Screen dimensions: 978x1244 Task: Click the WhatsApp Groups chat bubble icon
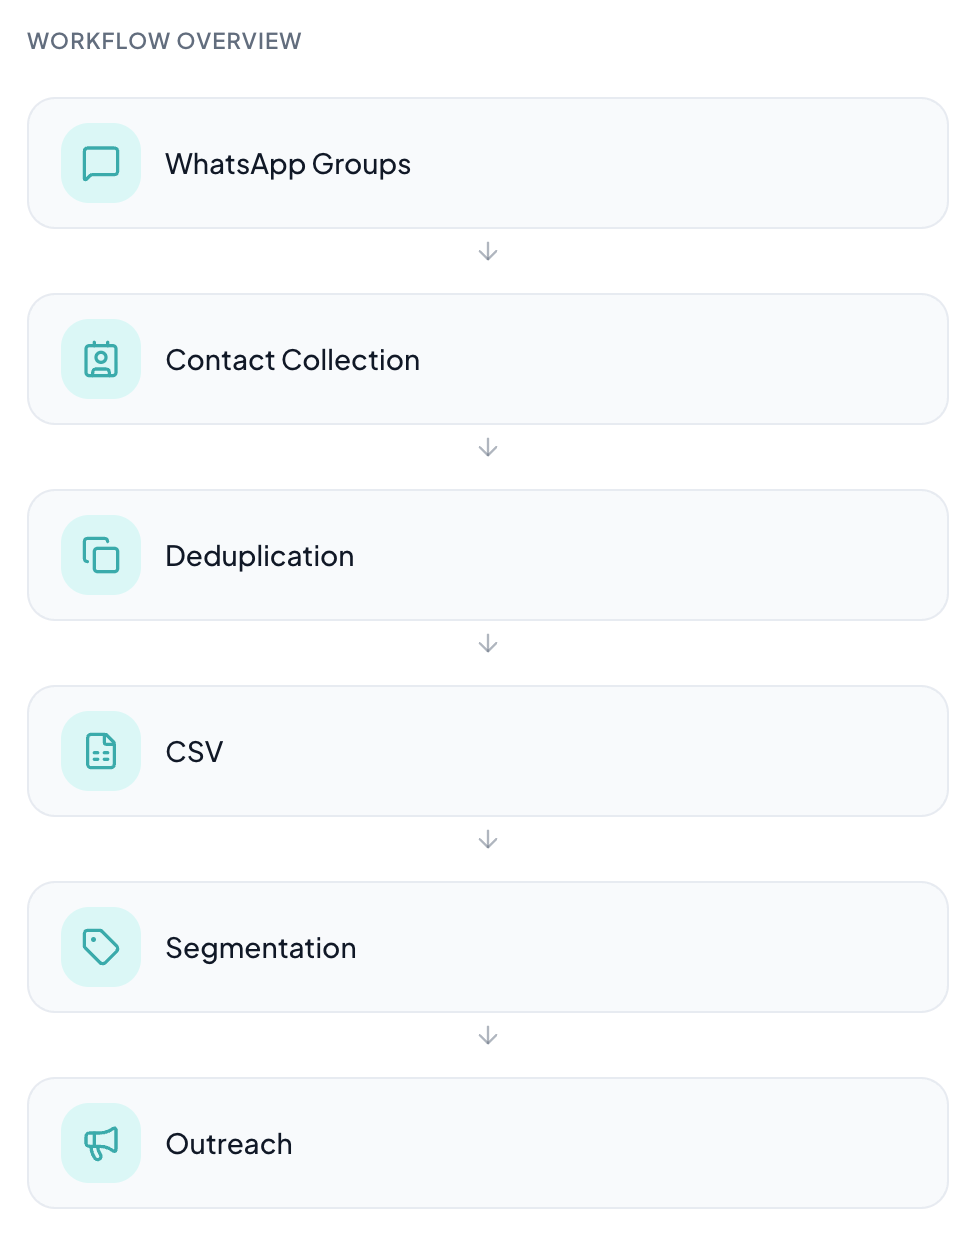tap(101, 163)
